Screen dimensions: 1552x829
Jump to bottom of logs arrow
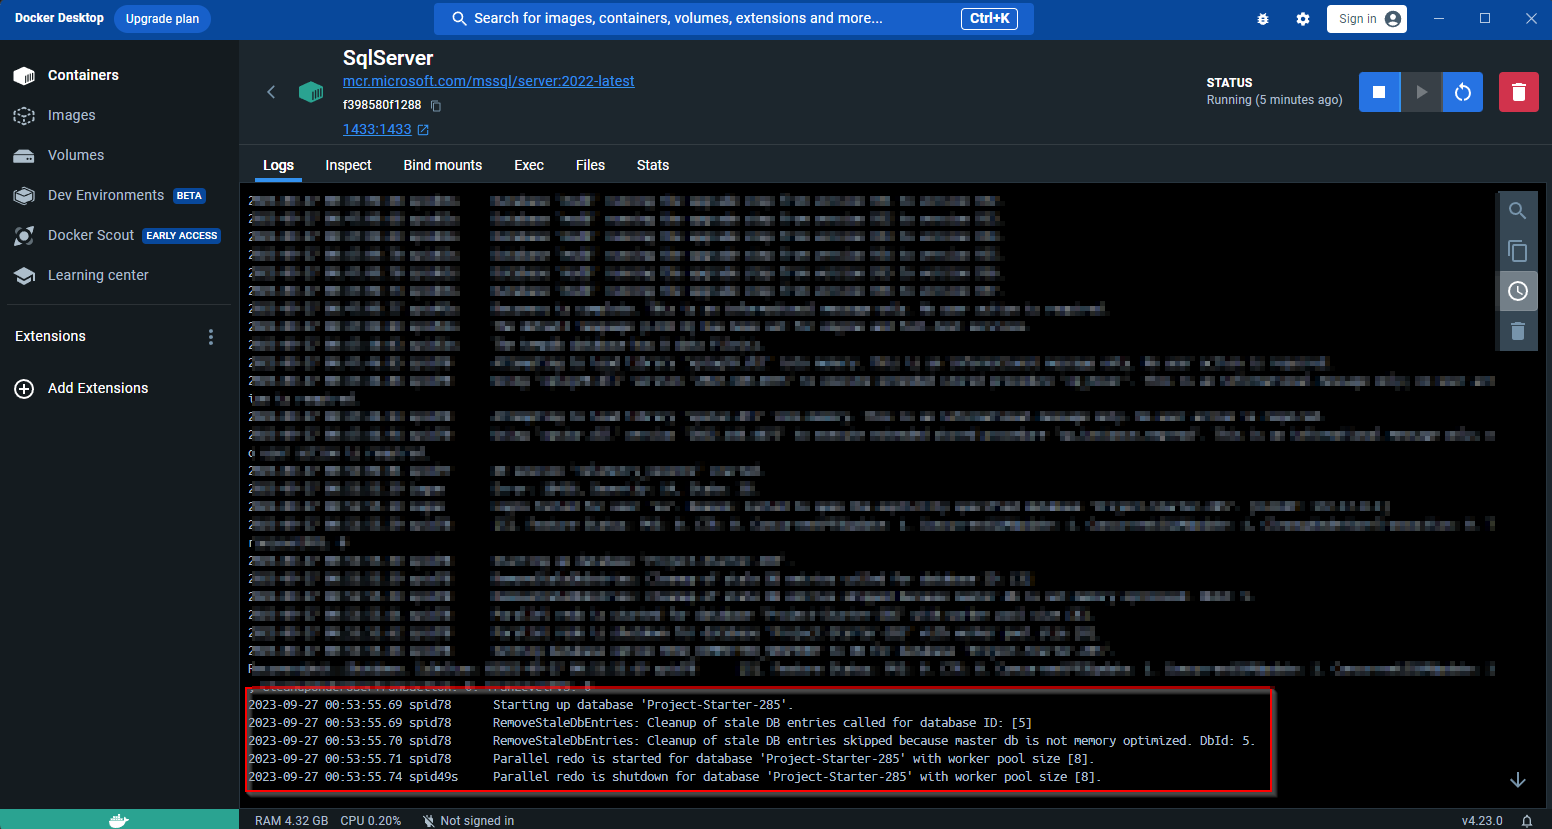(1517, 780)
